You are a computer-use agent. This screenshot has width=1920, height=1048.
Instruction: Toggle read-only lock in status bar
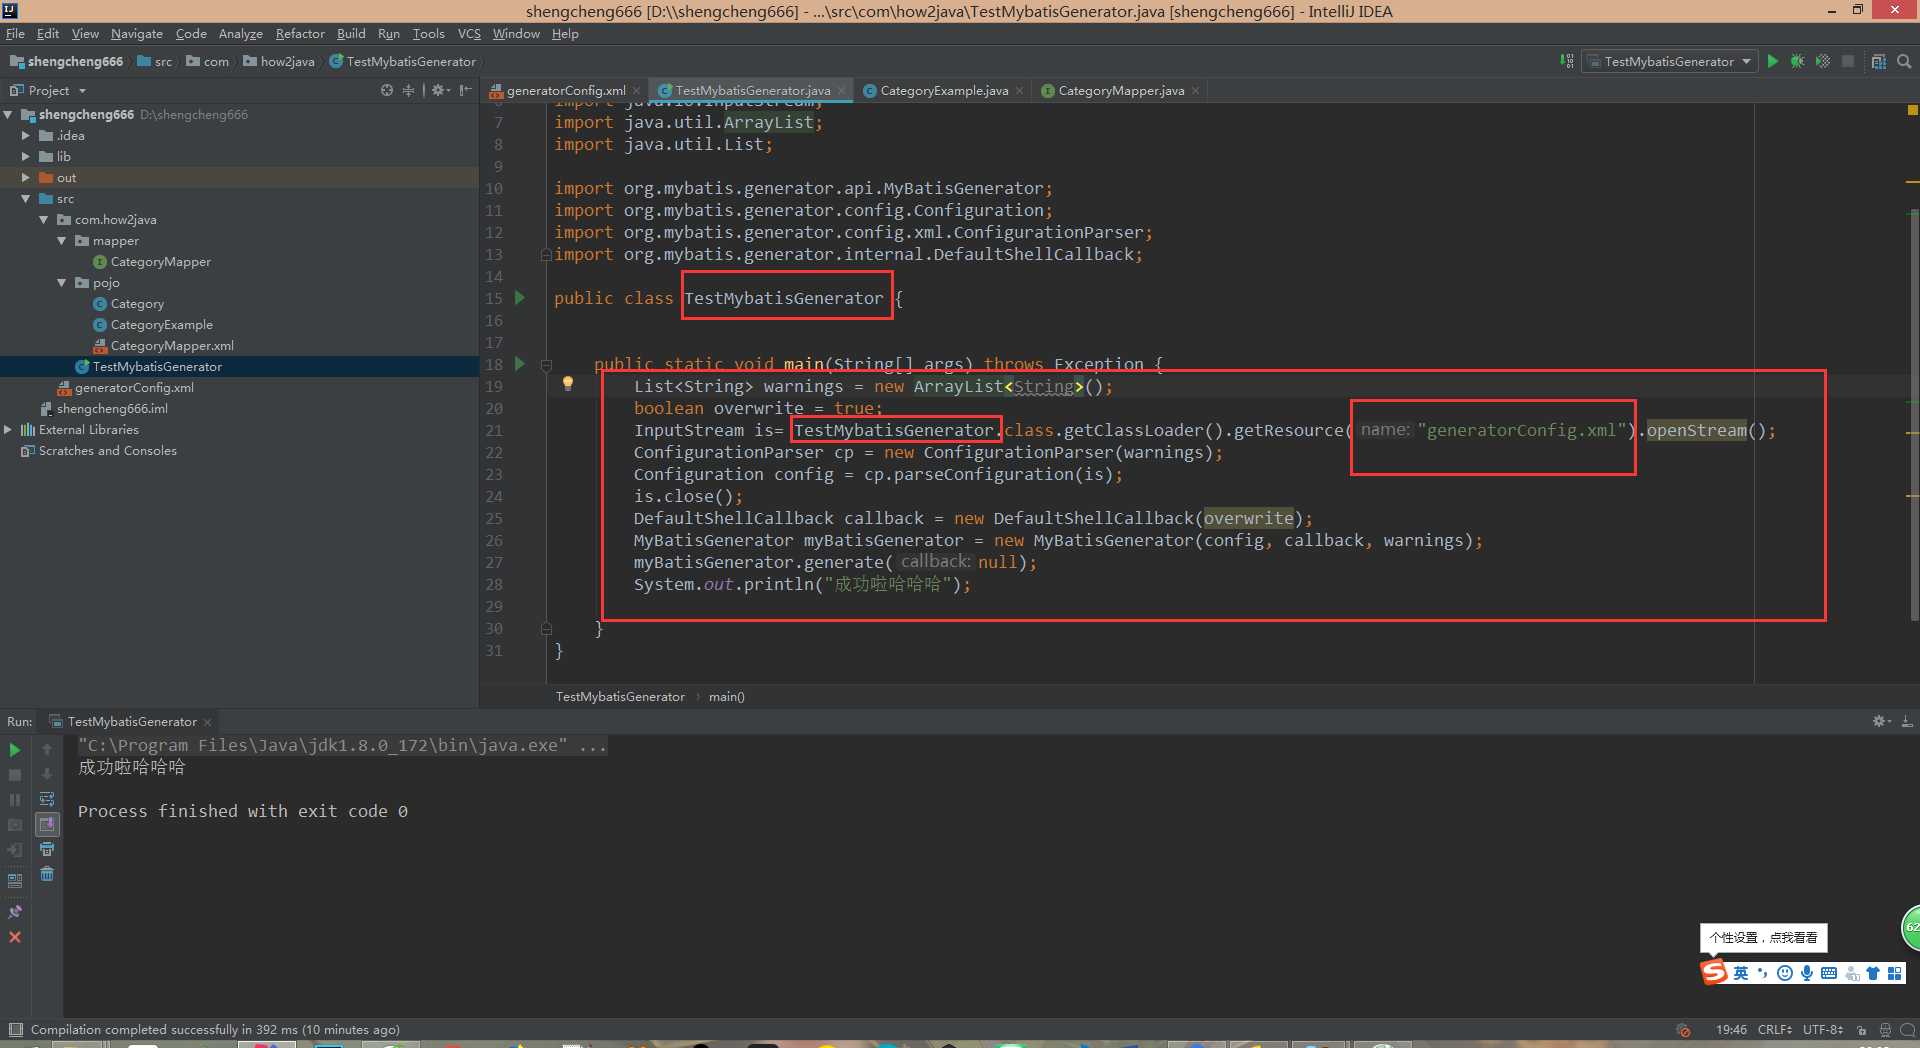[1861, 1029]
